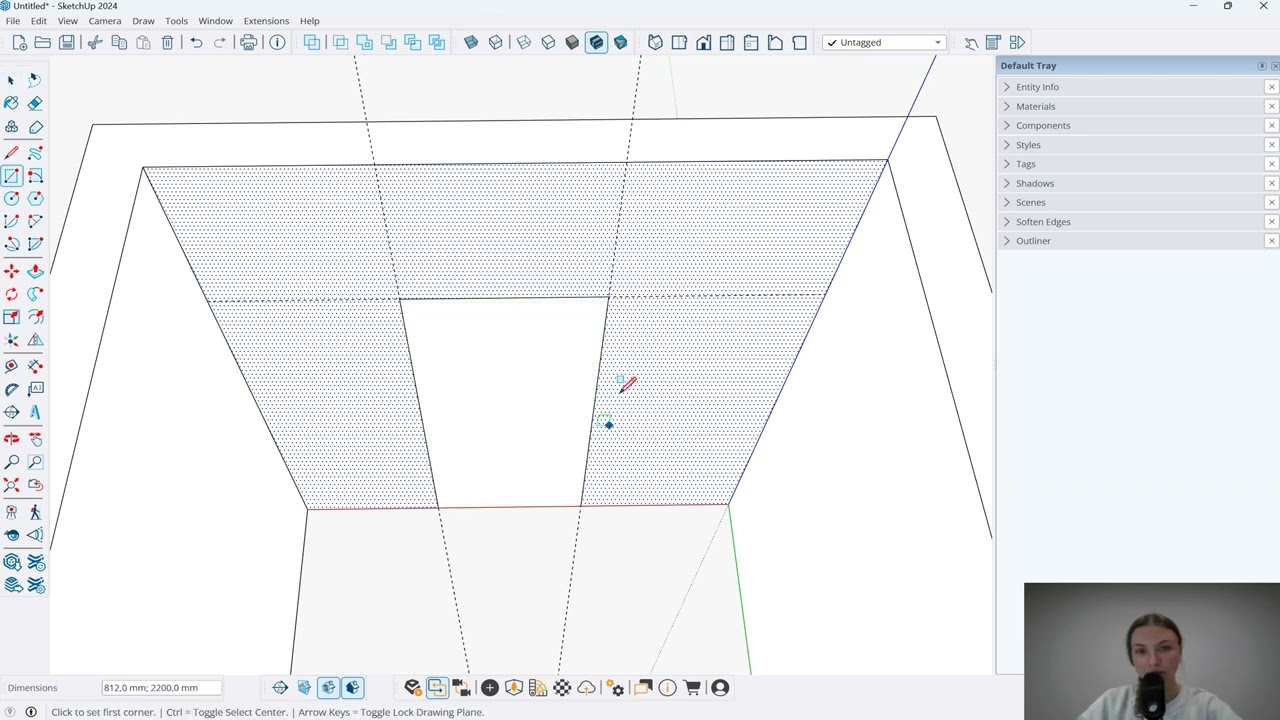The image size is (1280, 720).
Task: Click the Dimensions value field
Action: 162,688
